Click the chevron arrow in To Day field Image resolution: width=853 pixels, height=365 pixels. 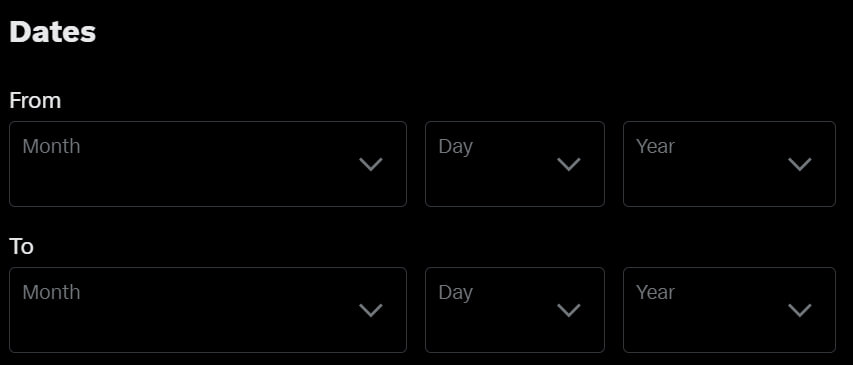pos(569,311)
